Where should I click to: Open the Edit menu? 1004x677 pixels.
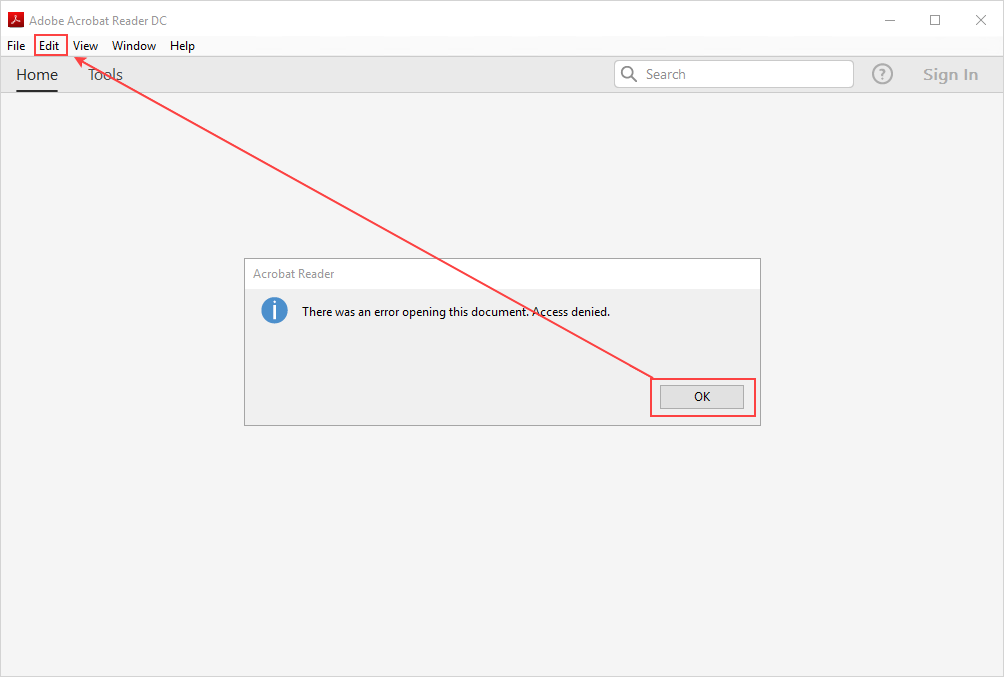click(49, 46)
